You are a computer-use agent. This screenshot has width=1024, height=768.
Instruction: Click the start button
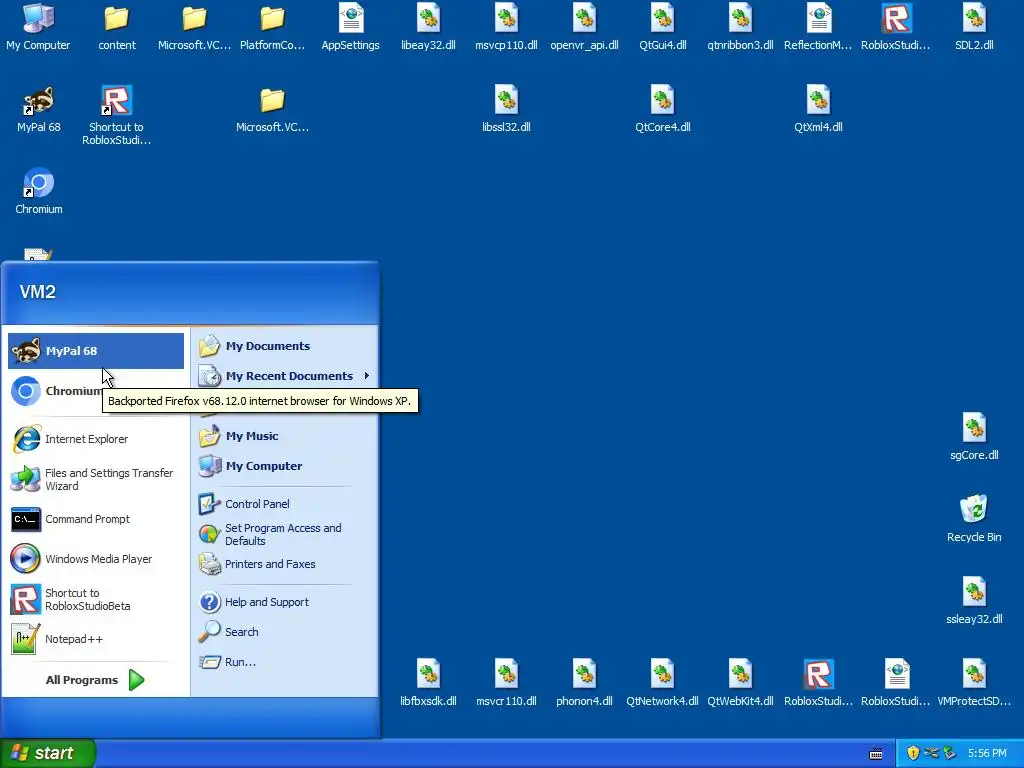[x=48, y=753]
